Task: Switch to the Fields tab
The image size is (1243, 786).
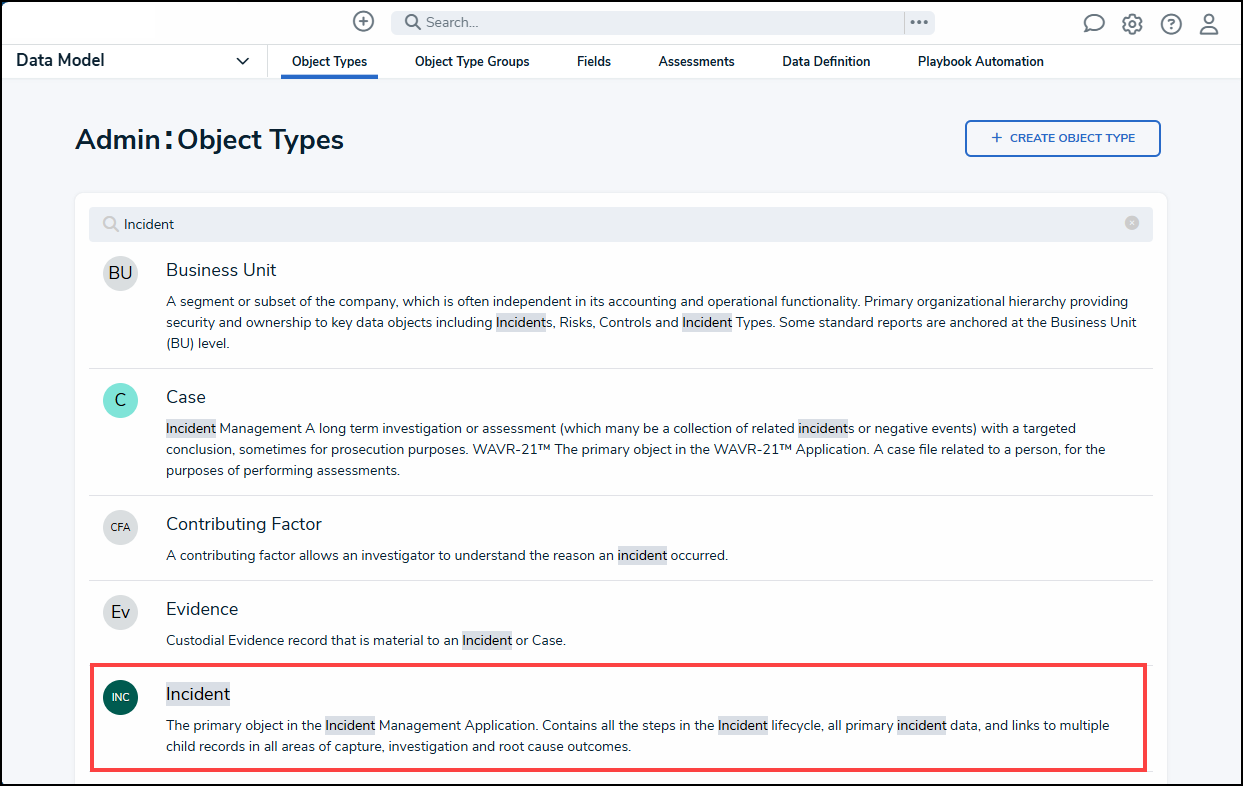Action: (593, 61)
